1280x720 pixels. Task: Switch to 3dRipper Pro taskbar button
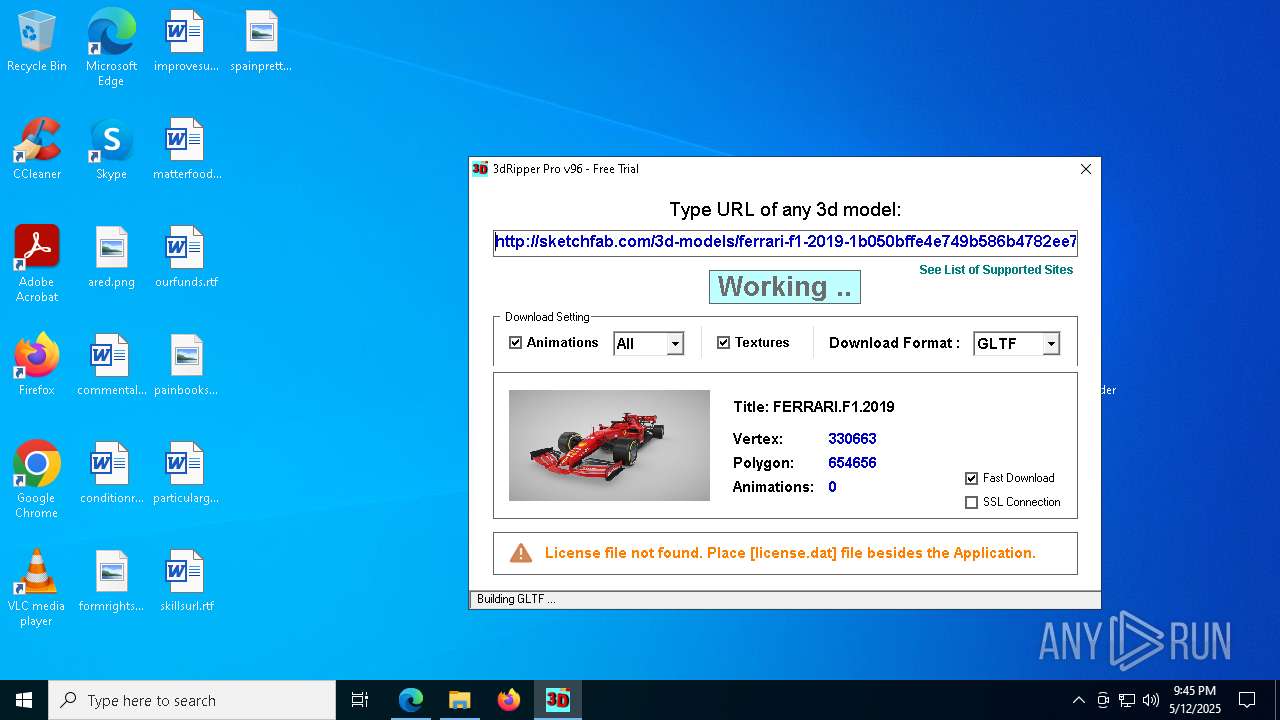click(x=557, y=700)
